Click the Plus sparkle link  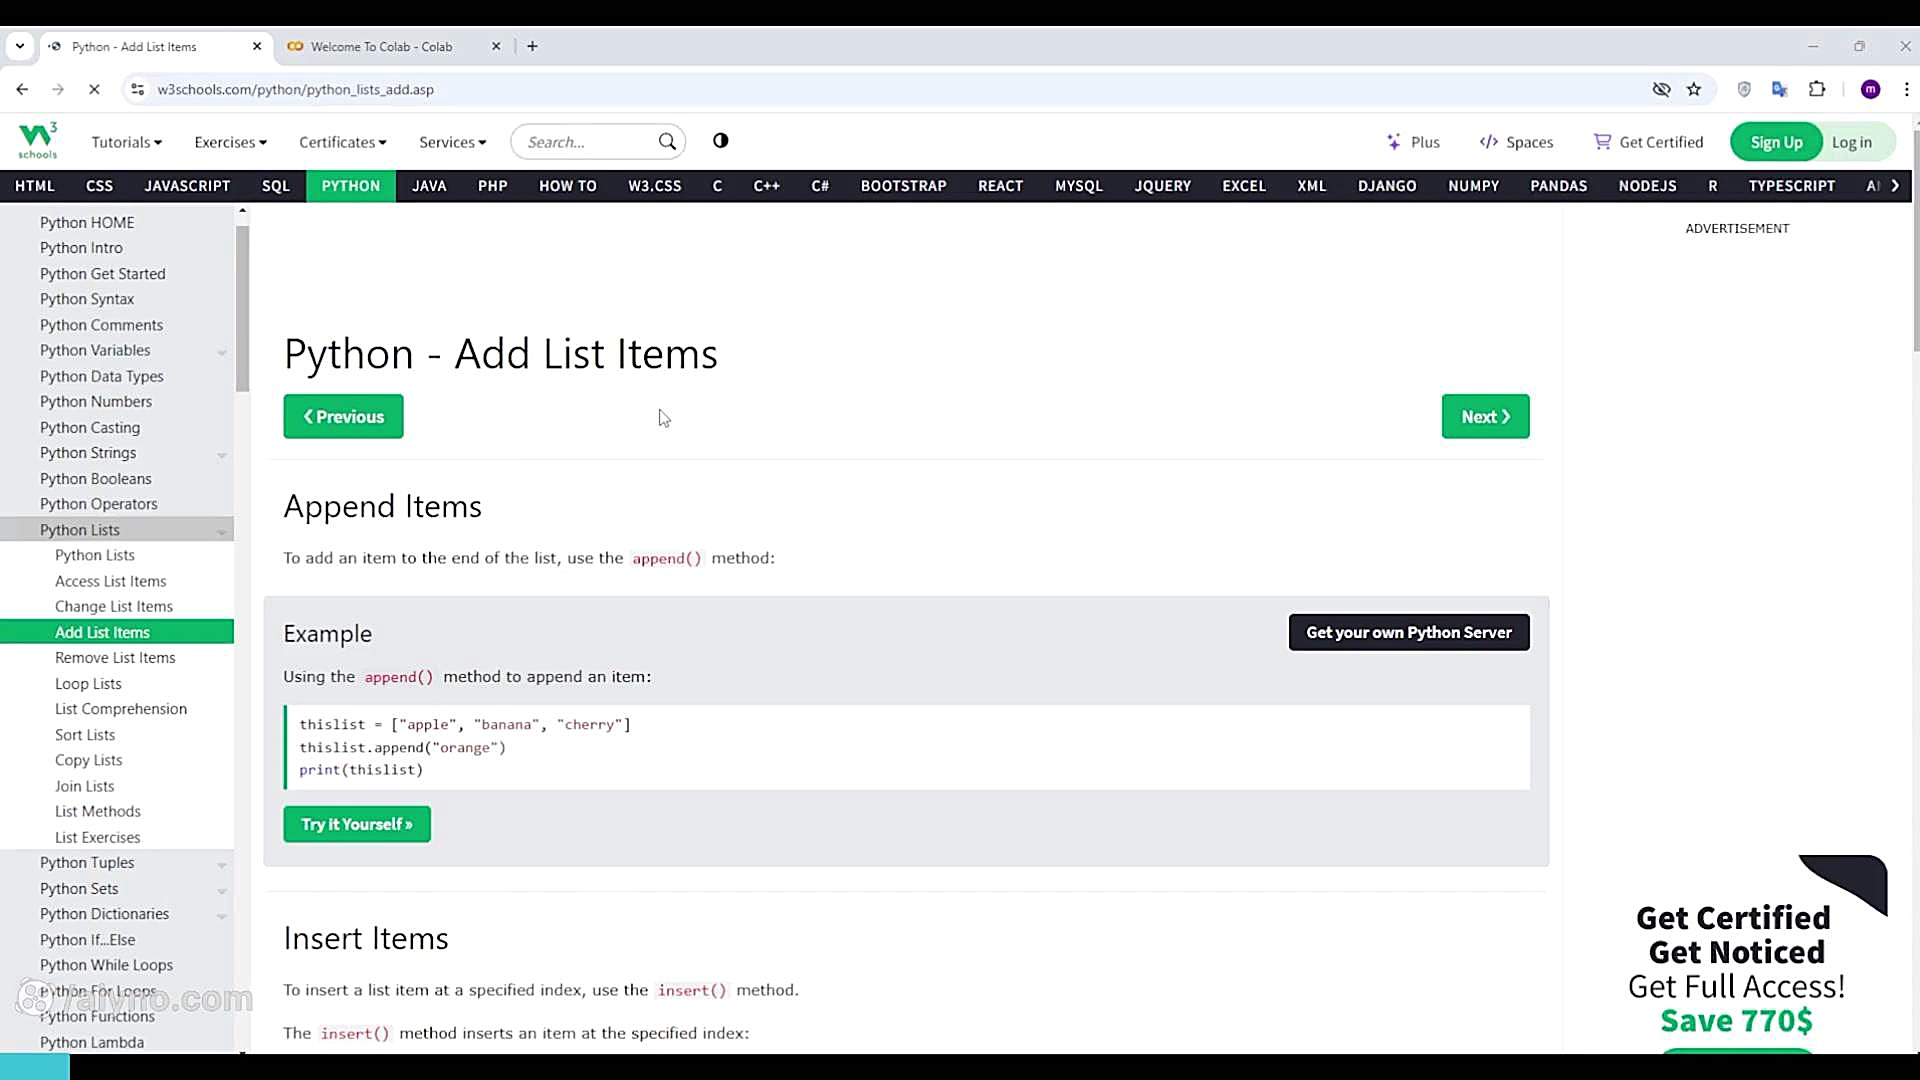[1413, 142]
